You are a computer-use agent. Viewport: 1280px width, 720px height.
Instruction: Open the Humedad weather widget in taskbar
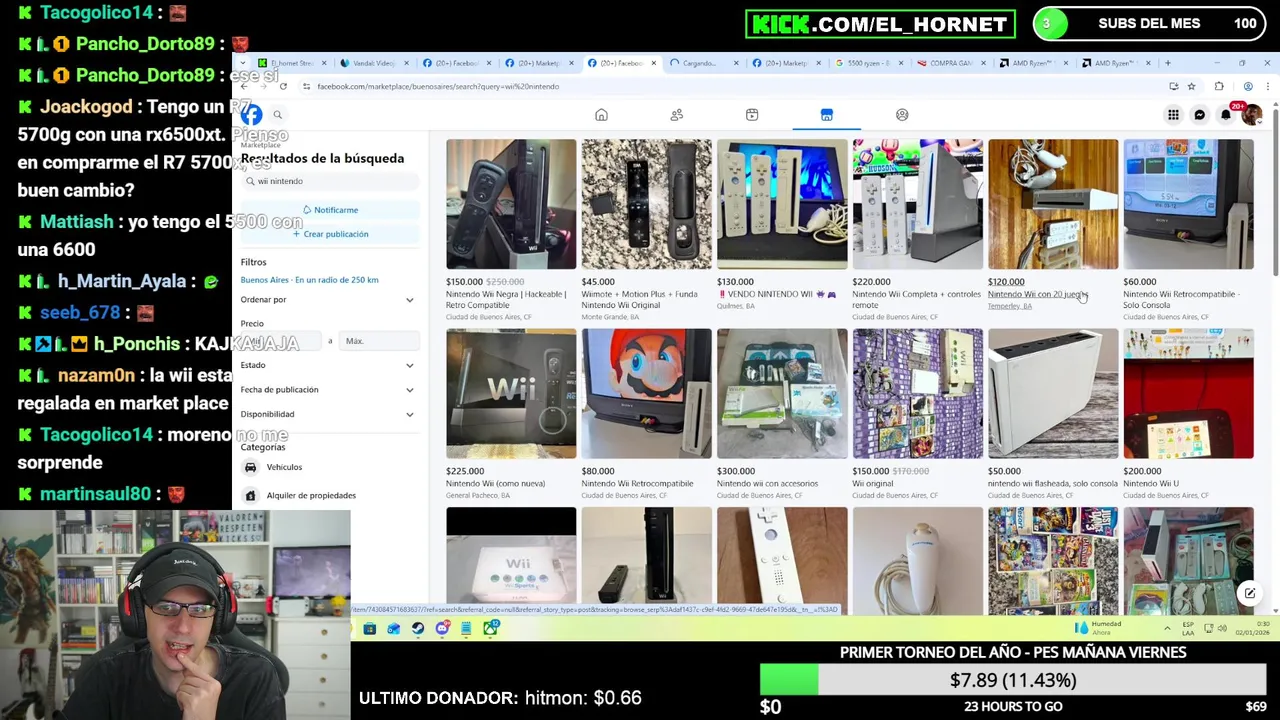pos(1097,628)
